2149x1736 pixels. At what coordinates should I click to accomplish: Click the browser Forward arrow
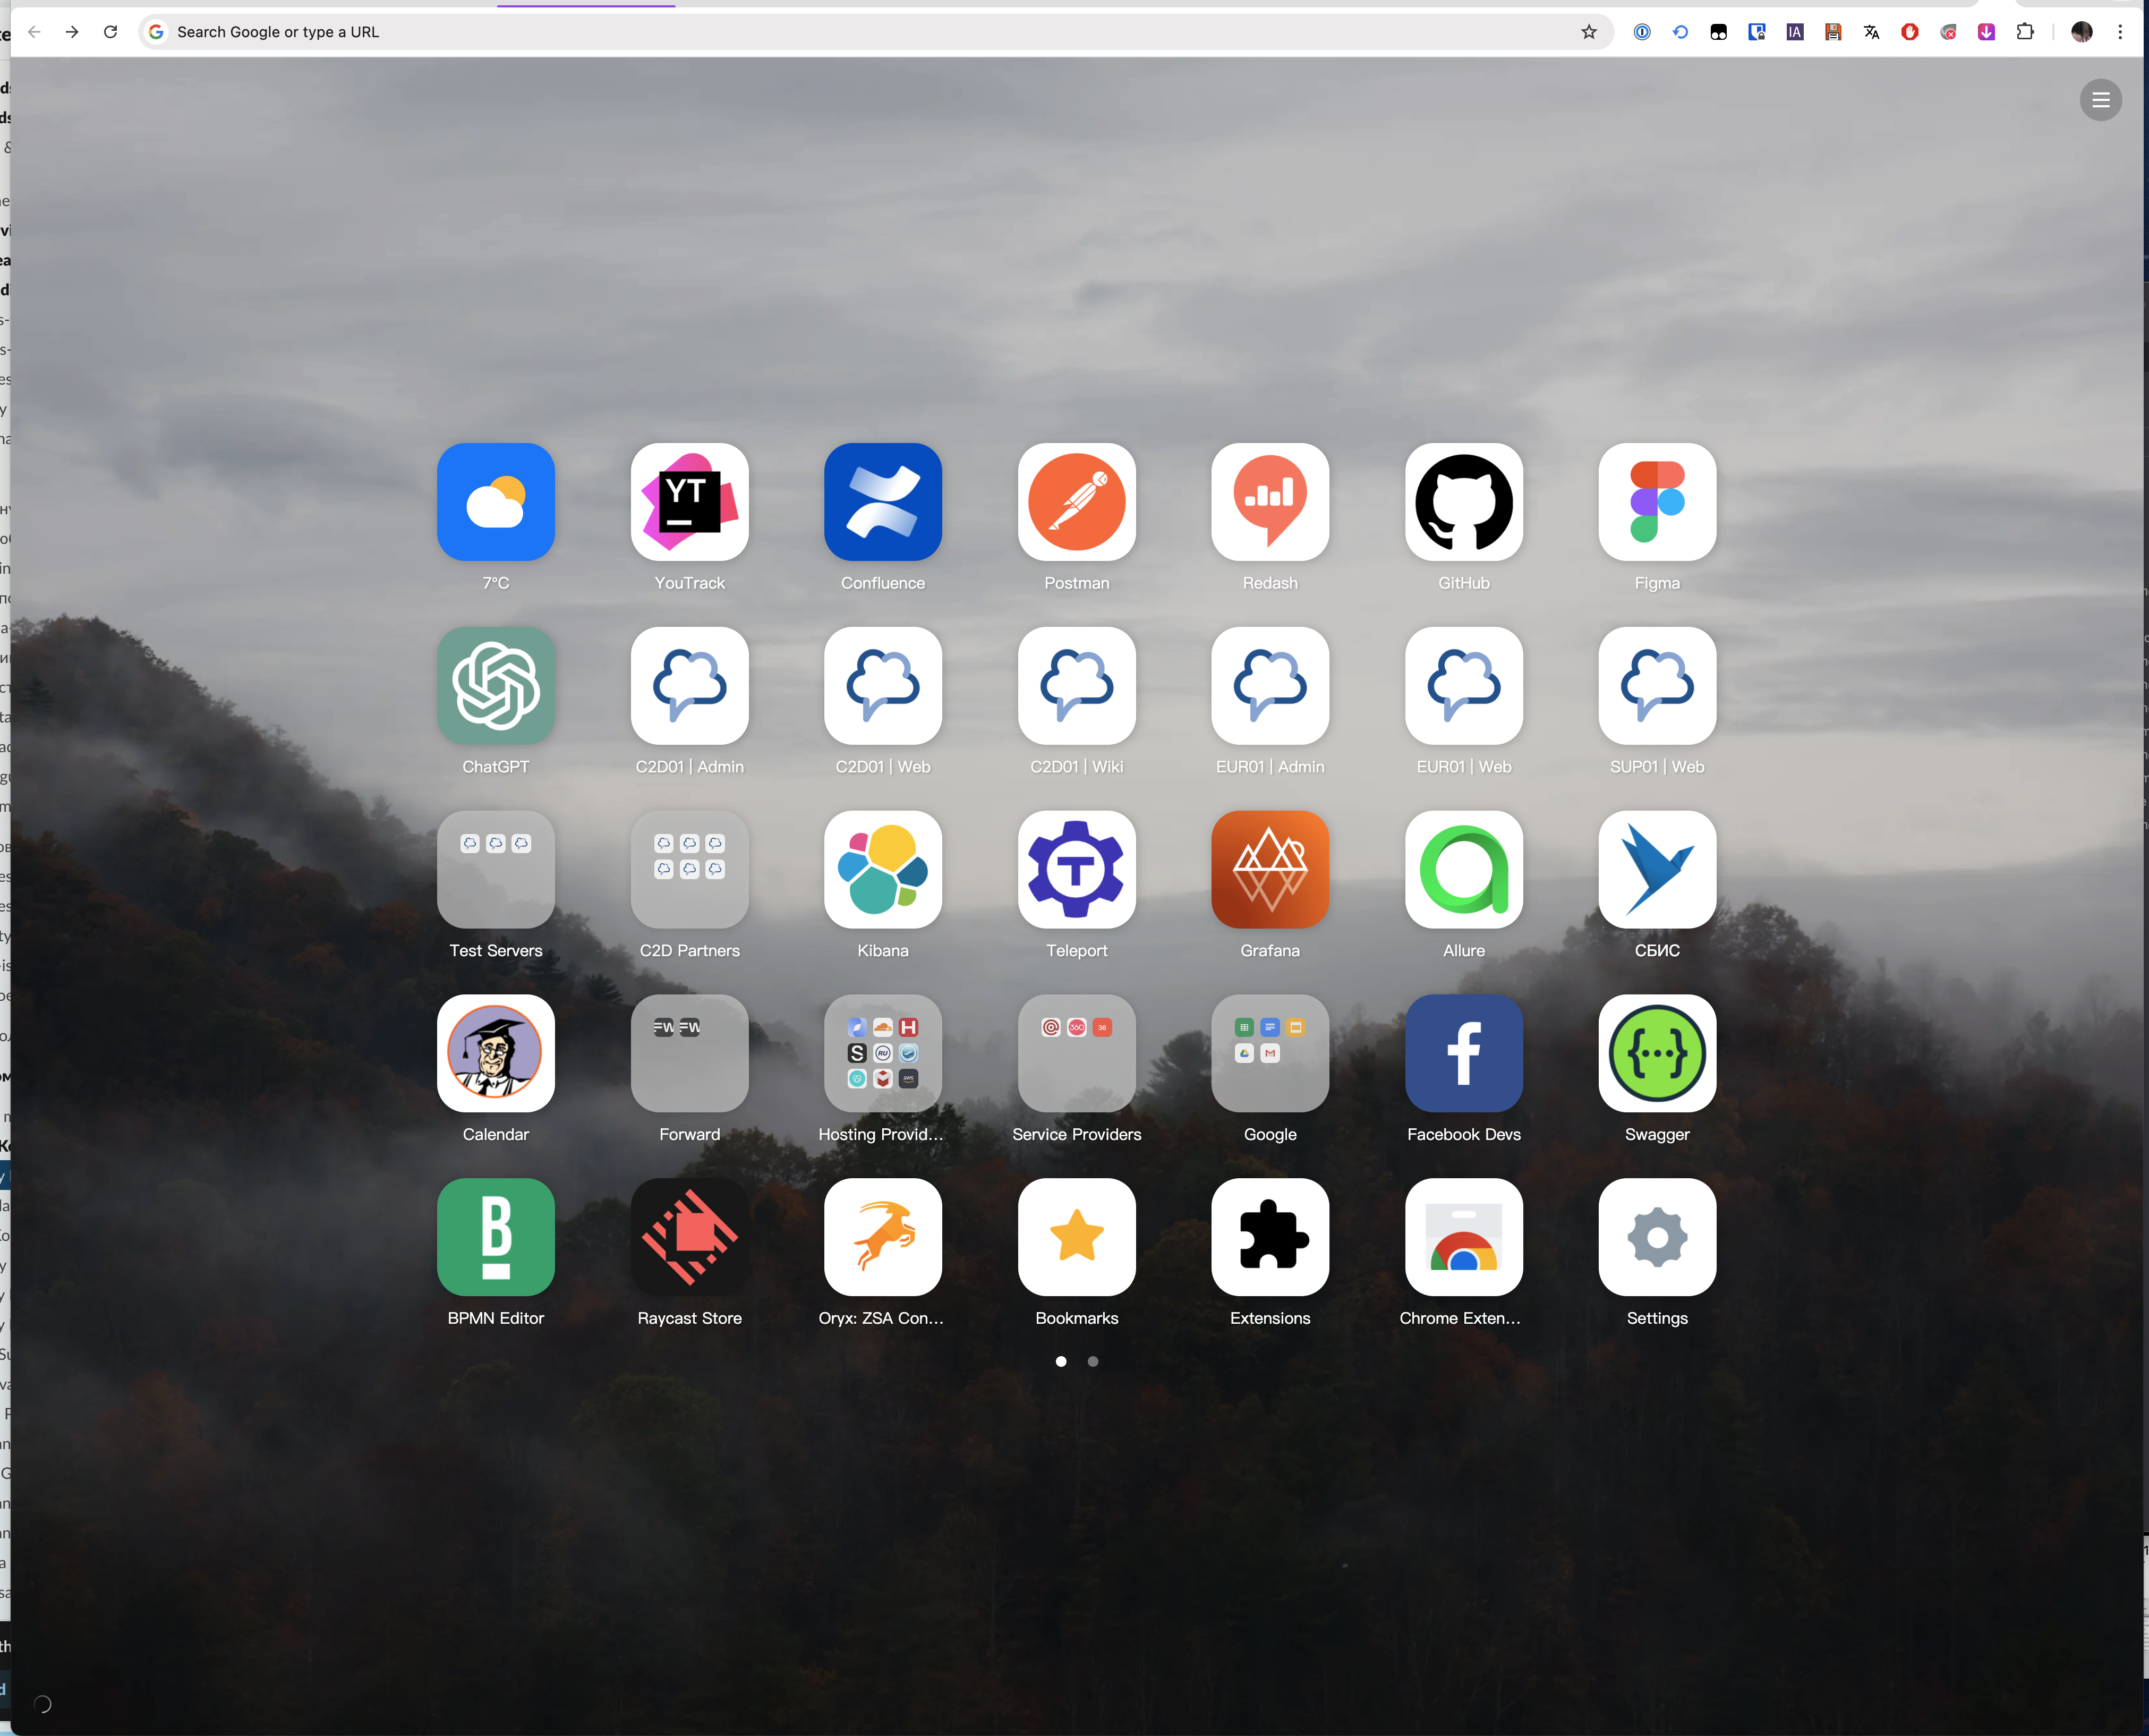pos(72,32)
